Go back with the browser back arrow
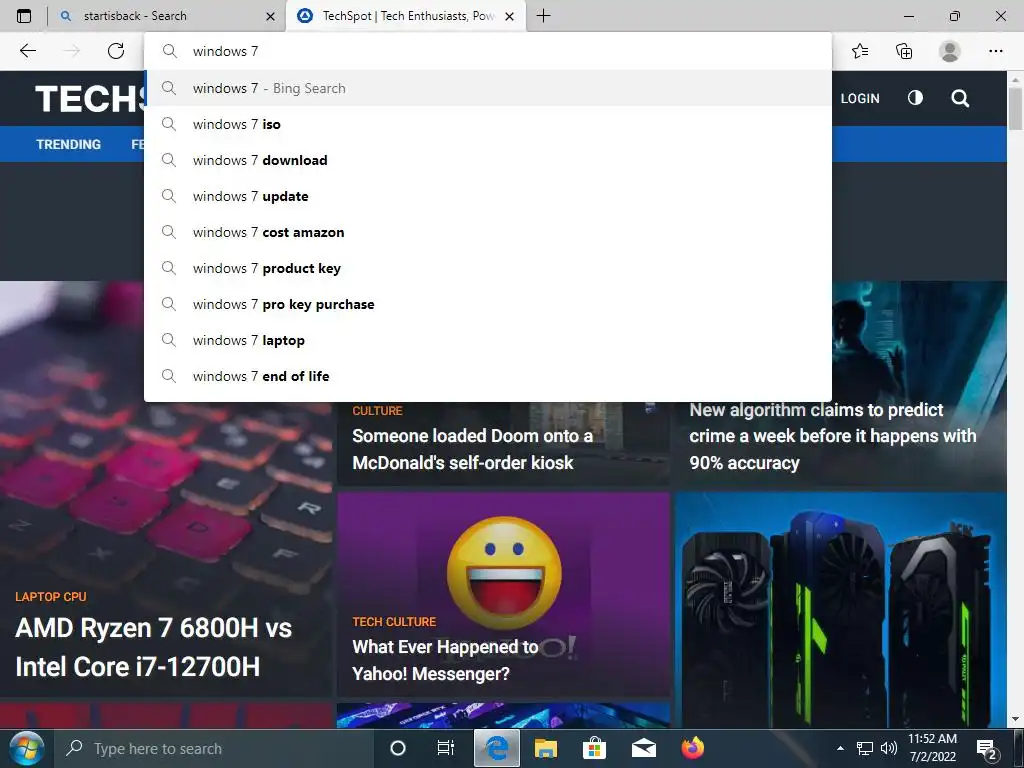Viewport: 1024px width, 768px height. pos(27,51)
